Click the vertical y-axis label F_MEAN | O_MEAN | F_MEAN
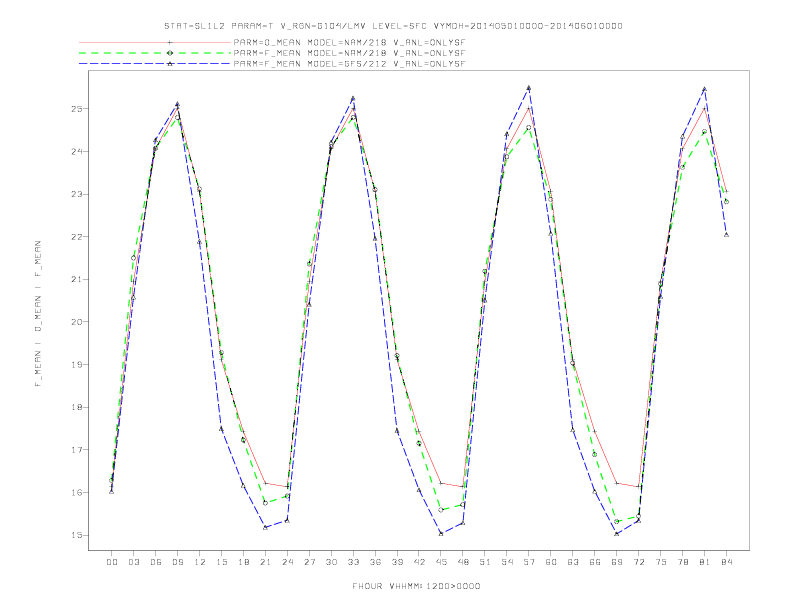This screenshot has height=612, width=792. click(38, 314)
